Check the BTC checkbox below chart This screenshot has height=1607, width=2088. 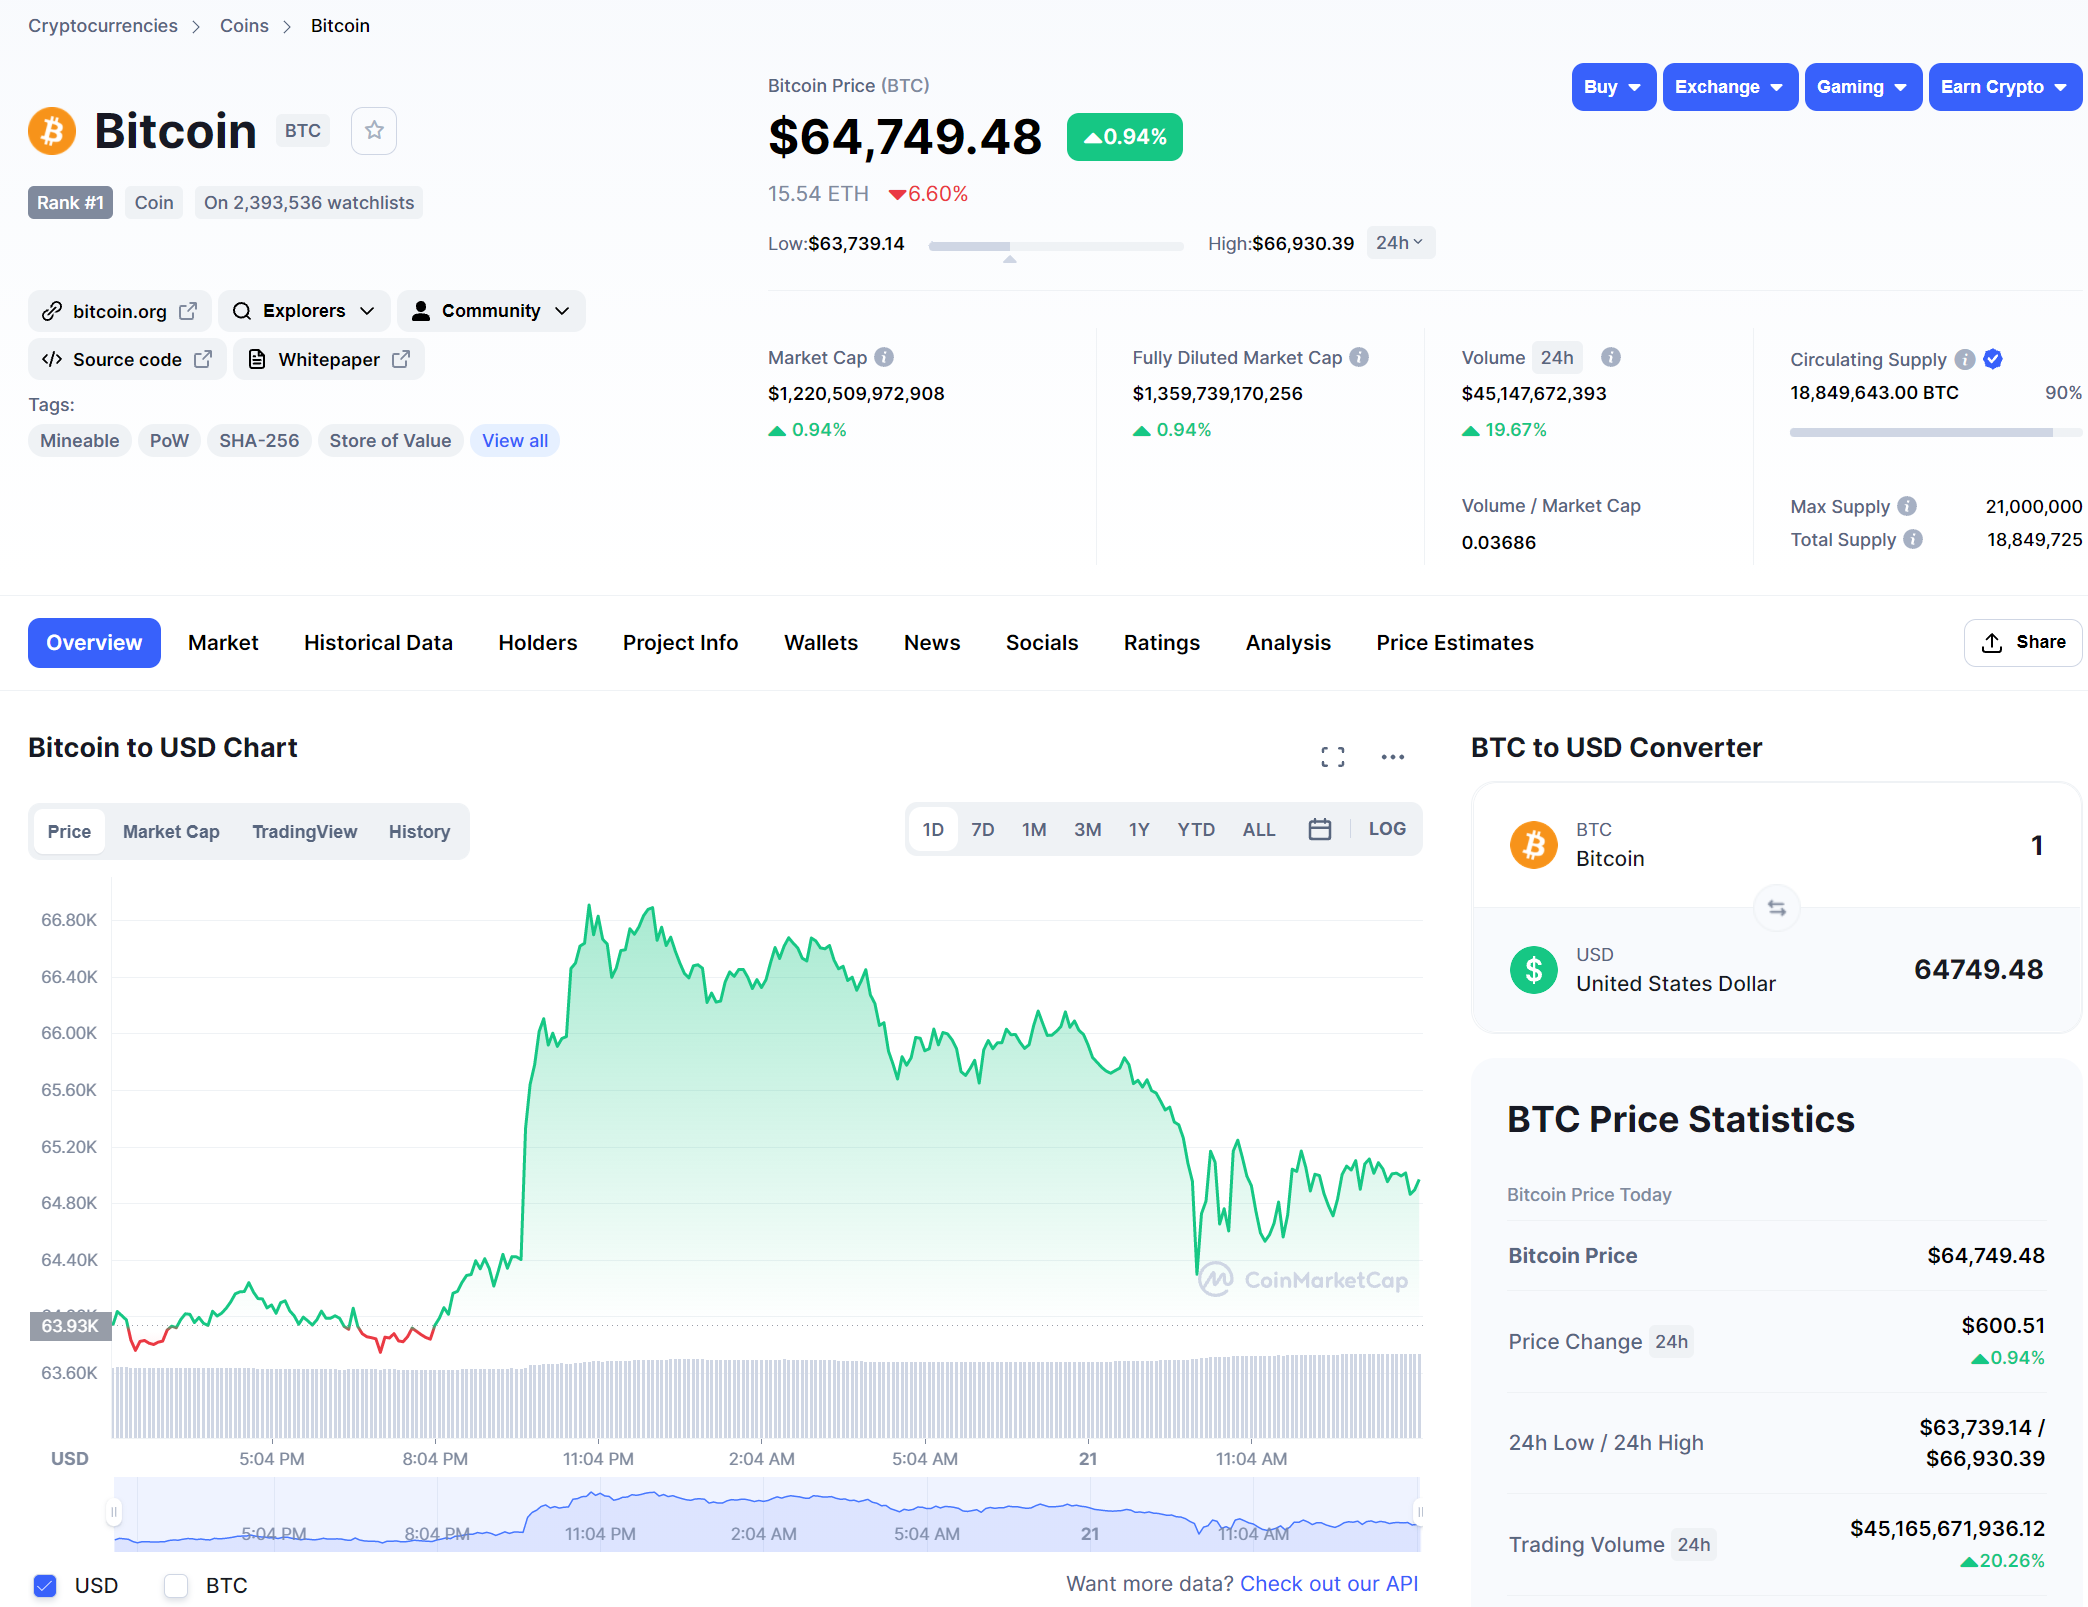(x=176, y=1585)
